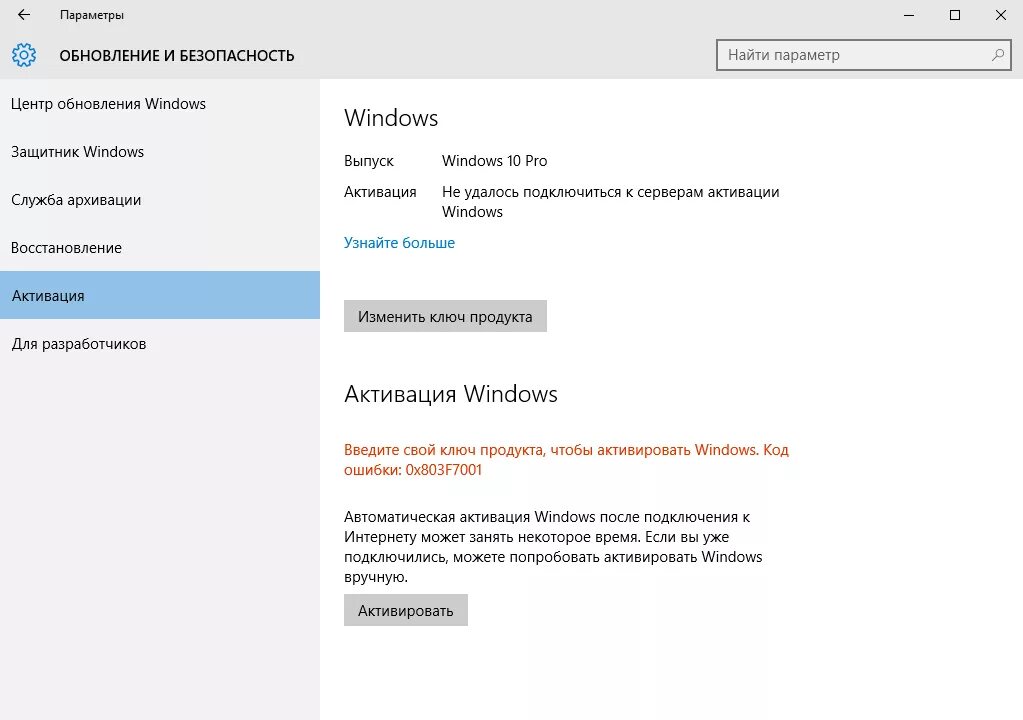Click the 'Windows 10 Pro' edition value
The image size is (1023, 720).
pyautogui.click(x=495, y=161)
